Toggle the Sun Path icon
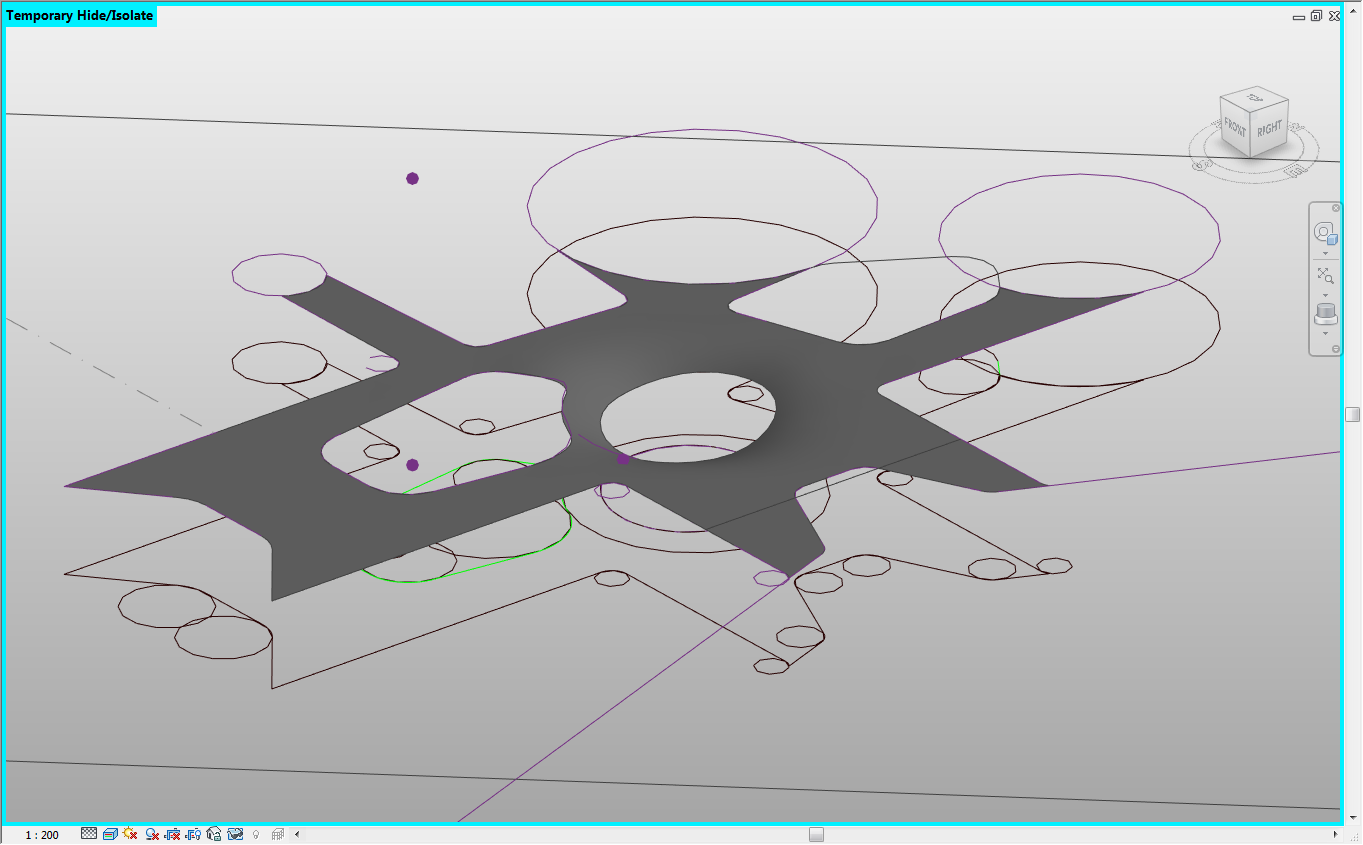1363x845 pixels. tap(130, 834)
